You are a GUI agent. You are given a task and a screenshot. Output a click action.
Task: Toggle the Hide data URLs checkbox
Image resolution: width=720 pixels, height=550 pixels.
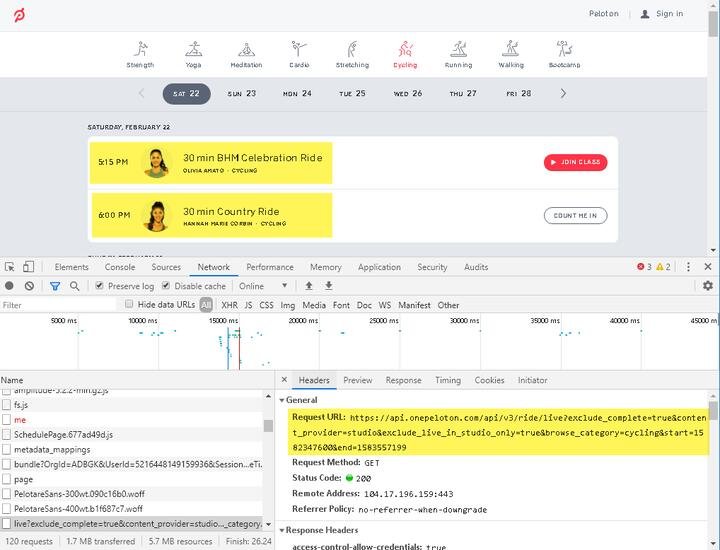[x=129, y=304]
